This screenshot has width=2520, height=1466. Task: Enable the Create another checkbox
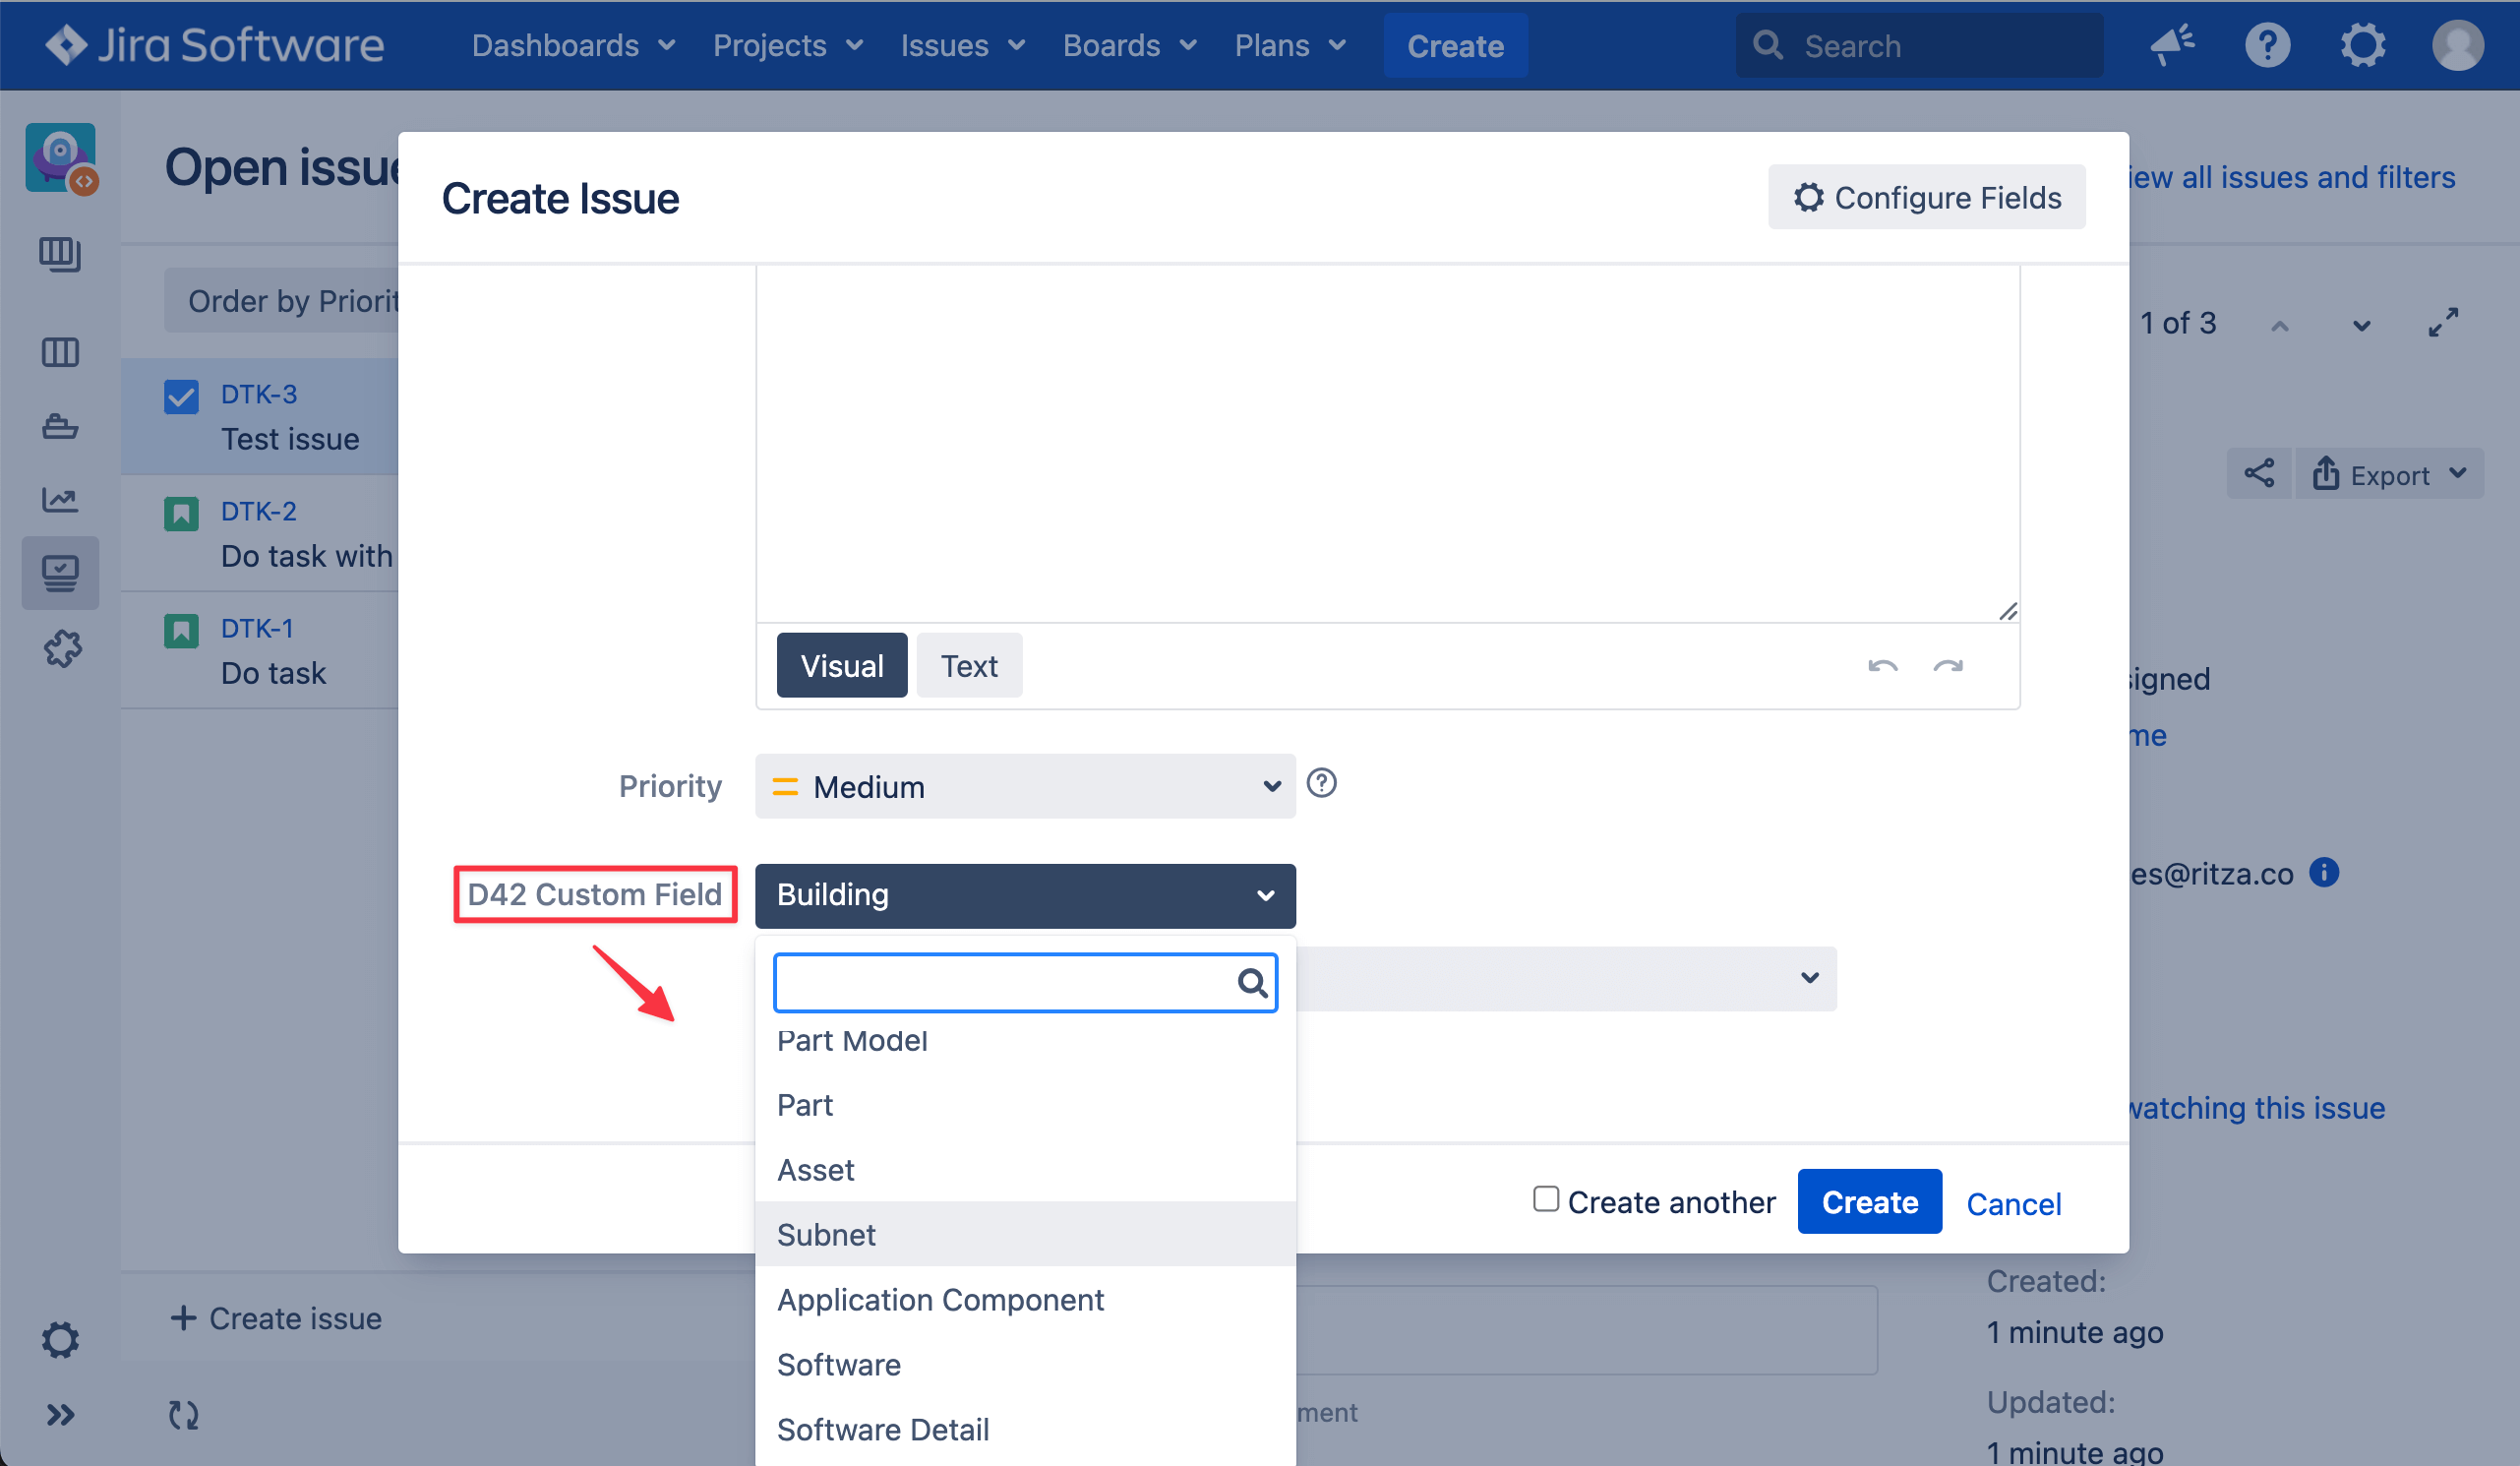(x=1546, y=1199)
